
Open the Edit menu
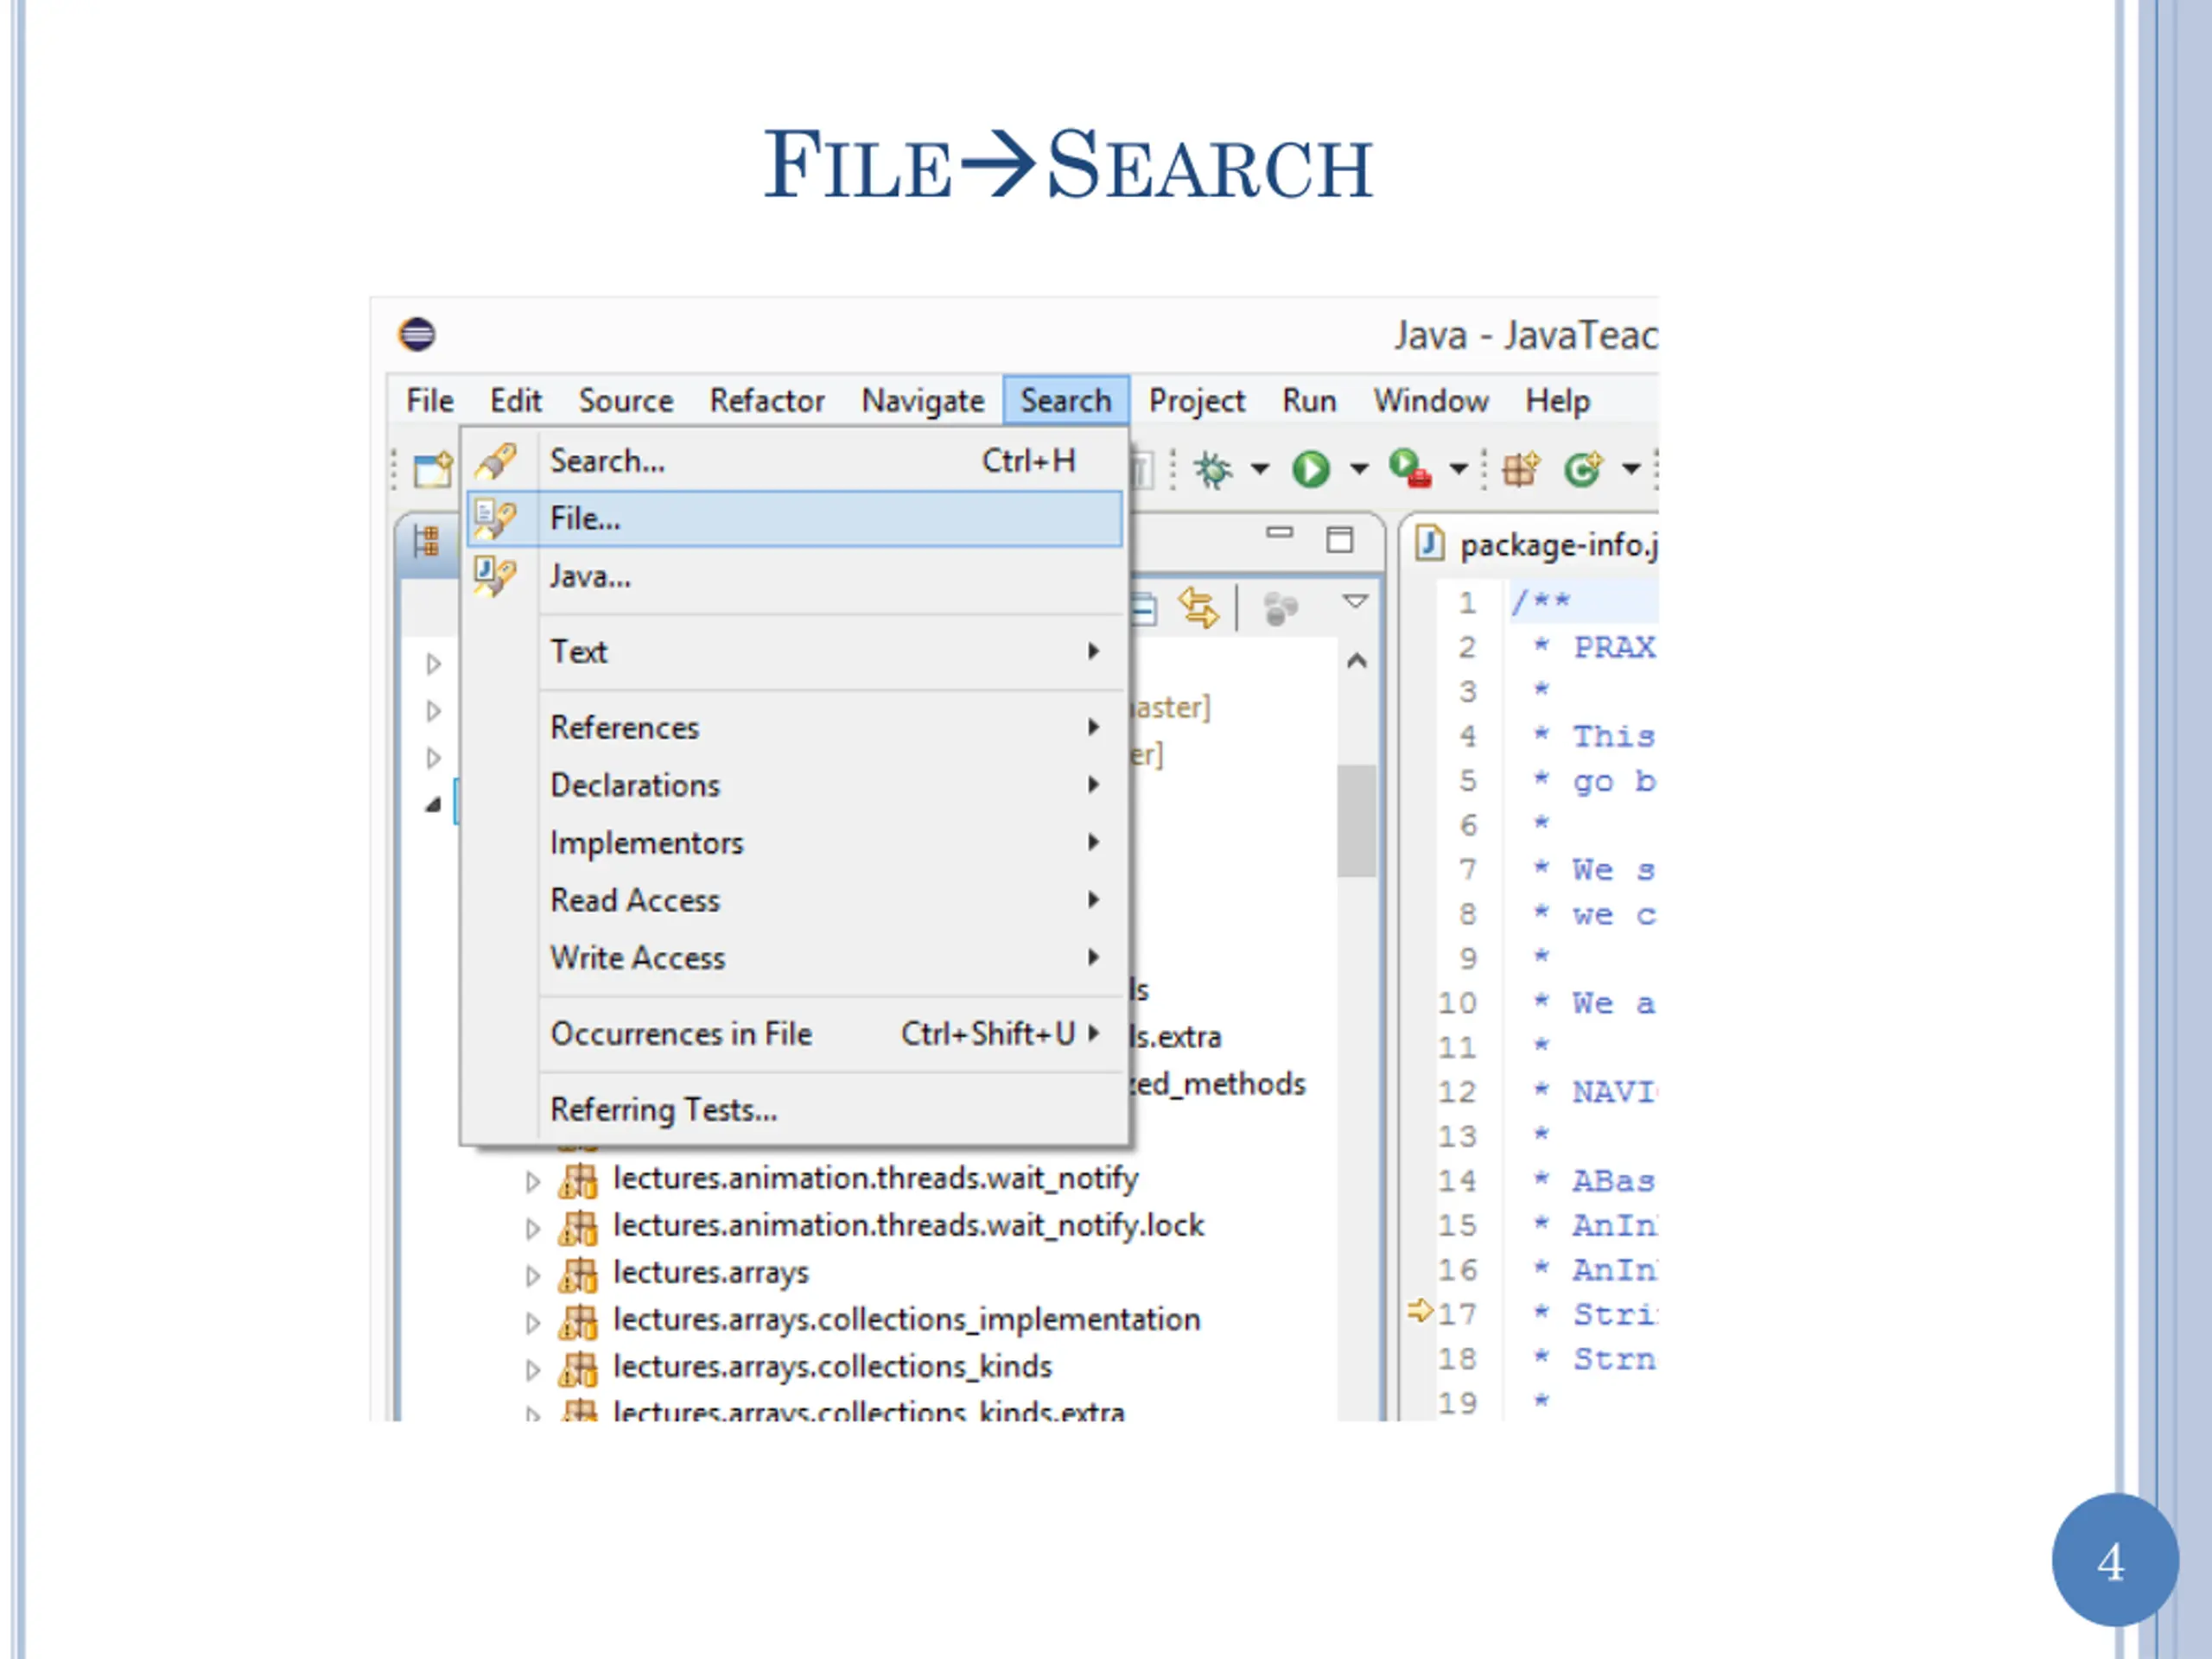click(x=515, y=401)
